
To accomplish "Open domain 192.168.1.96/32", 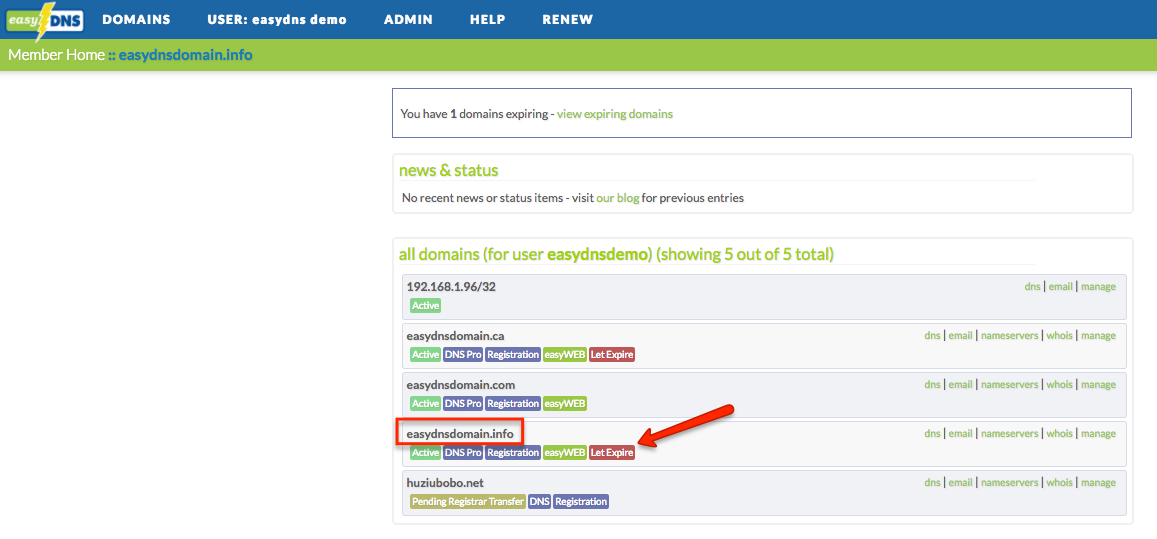I will pyautogui.click(x=451, y=286).
